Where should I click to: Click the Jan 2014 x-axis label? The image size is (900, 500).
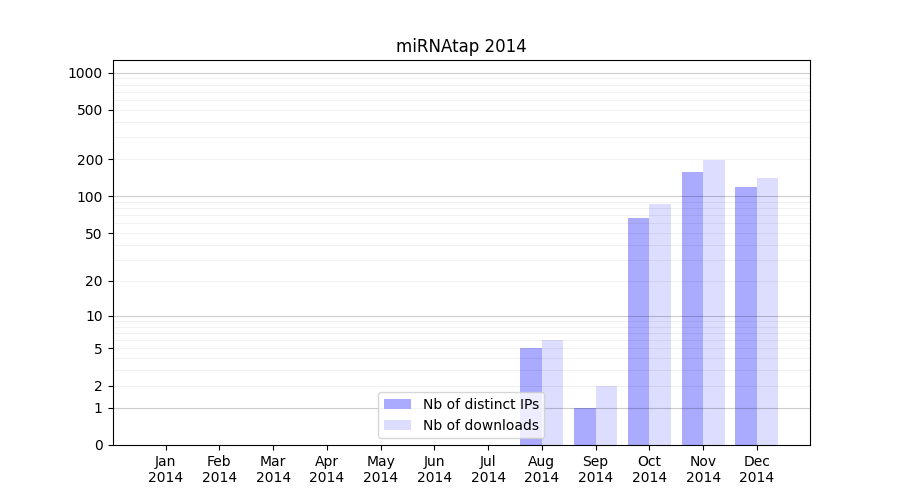(x=166, y=469)
